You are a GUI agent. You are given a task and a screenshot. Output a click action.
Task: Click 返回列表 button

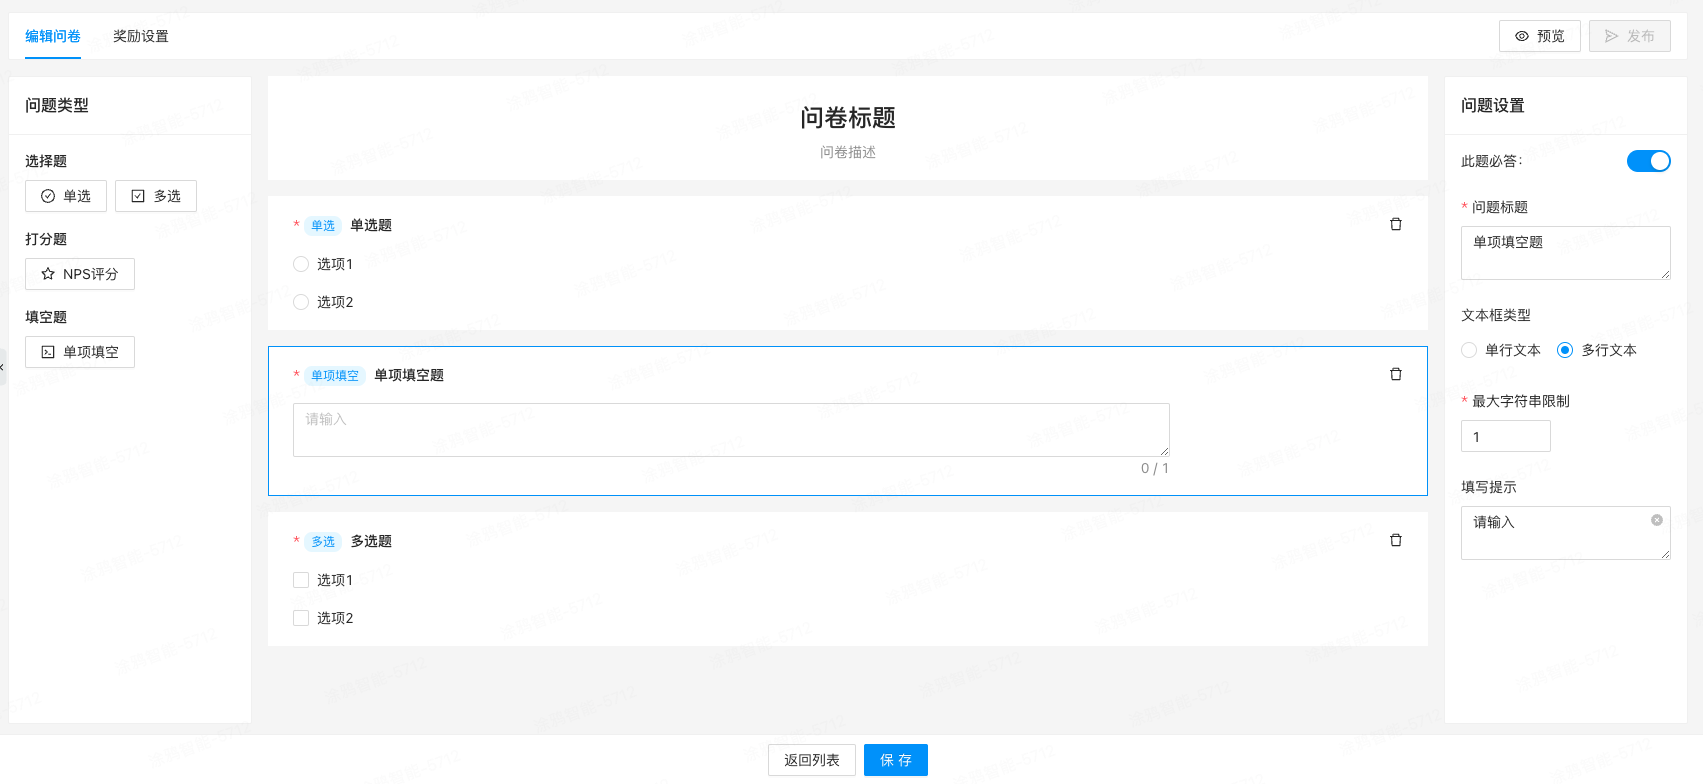(x=812, y=760)
